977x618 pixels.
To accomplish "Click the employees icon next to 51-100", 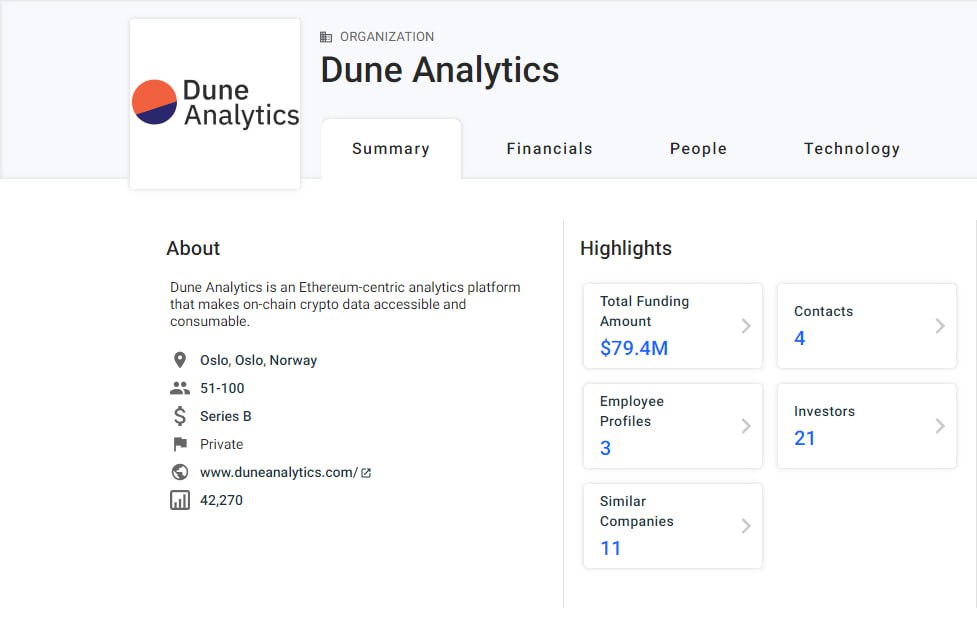I will click(181, 388).
